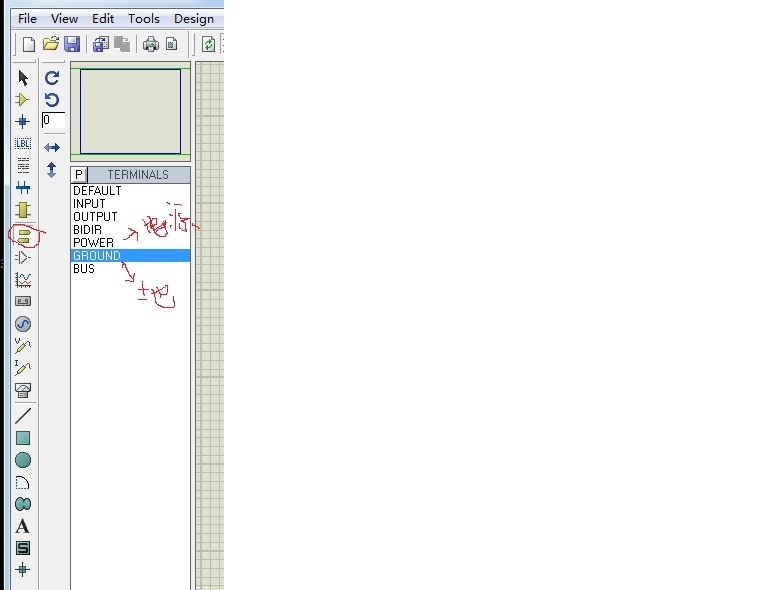Screen dimensions: 768x590
Task: Save the current design
Action: (x=72, y=44)
